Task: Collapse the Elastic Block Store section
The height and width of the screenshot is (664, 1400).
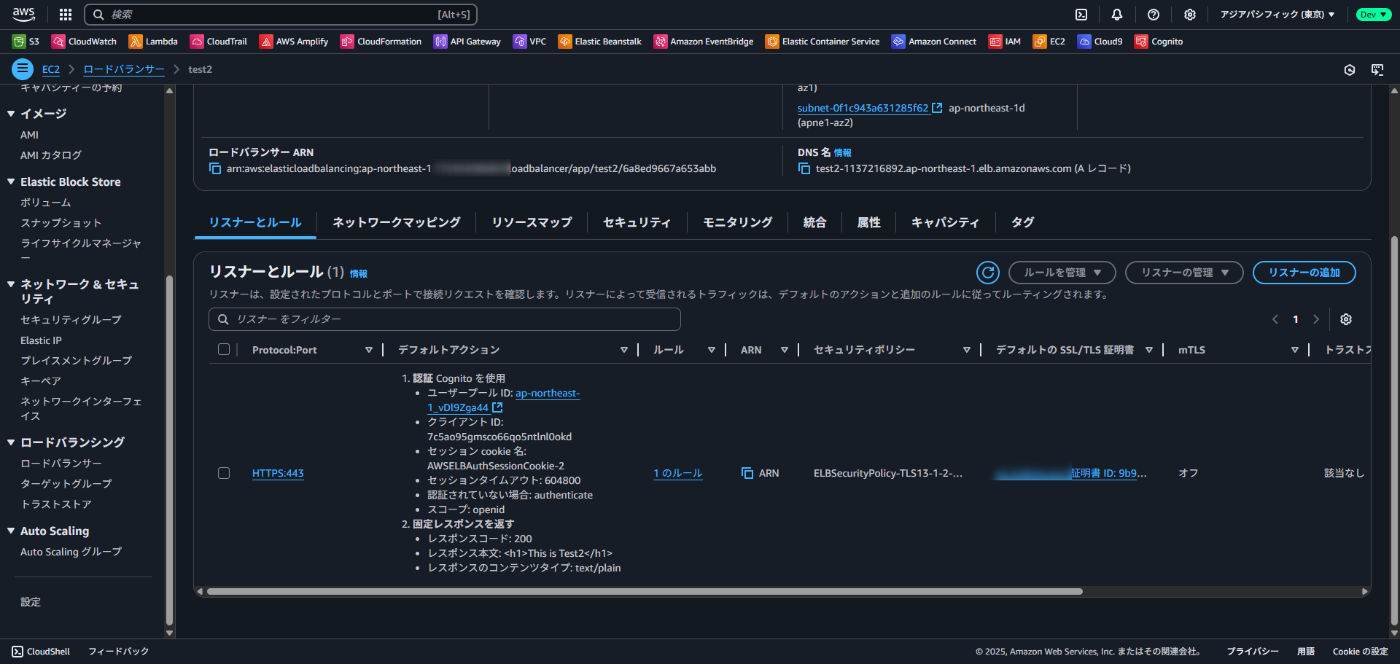Action: click(x=11, y=182)
